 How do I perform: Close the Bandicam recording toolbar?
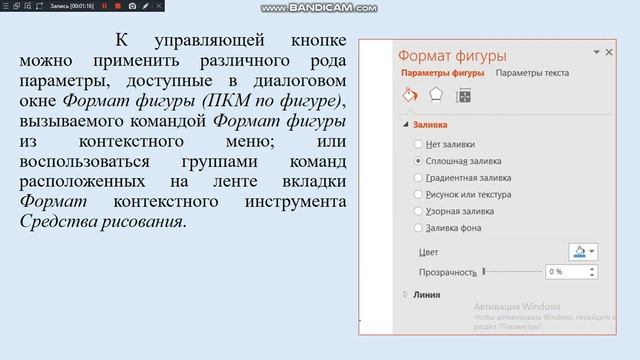click(x=158, y=6)
